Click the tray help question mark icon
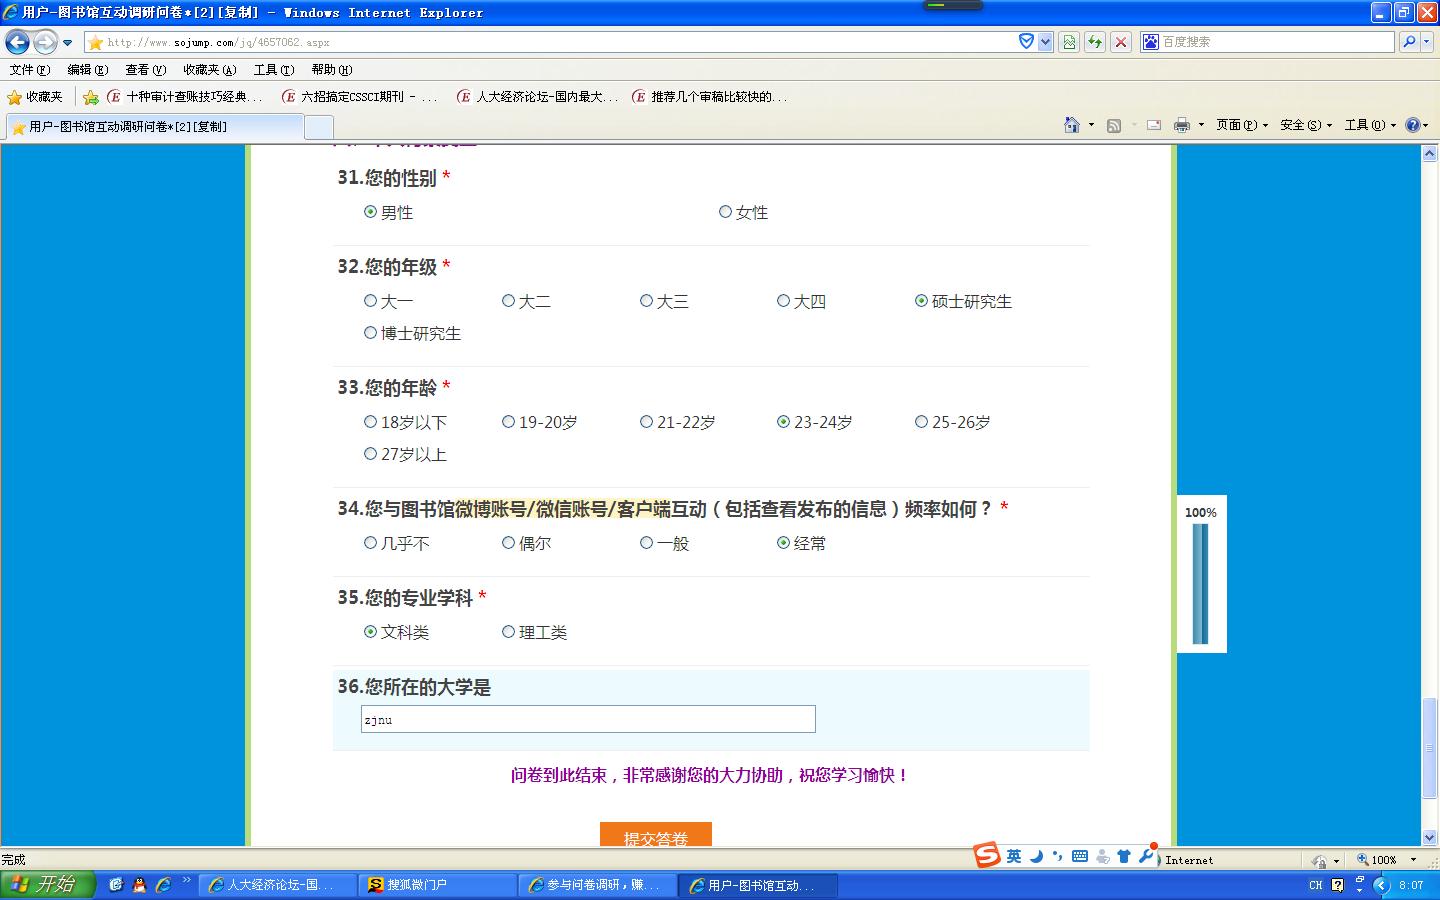The height and width of the screenshot is (900, 1440). pyautogui.click(x=1338, y=885)
